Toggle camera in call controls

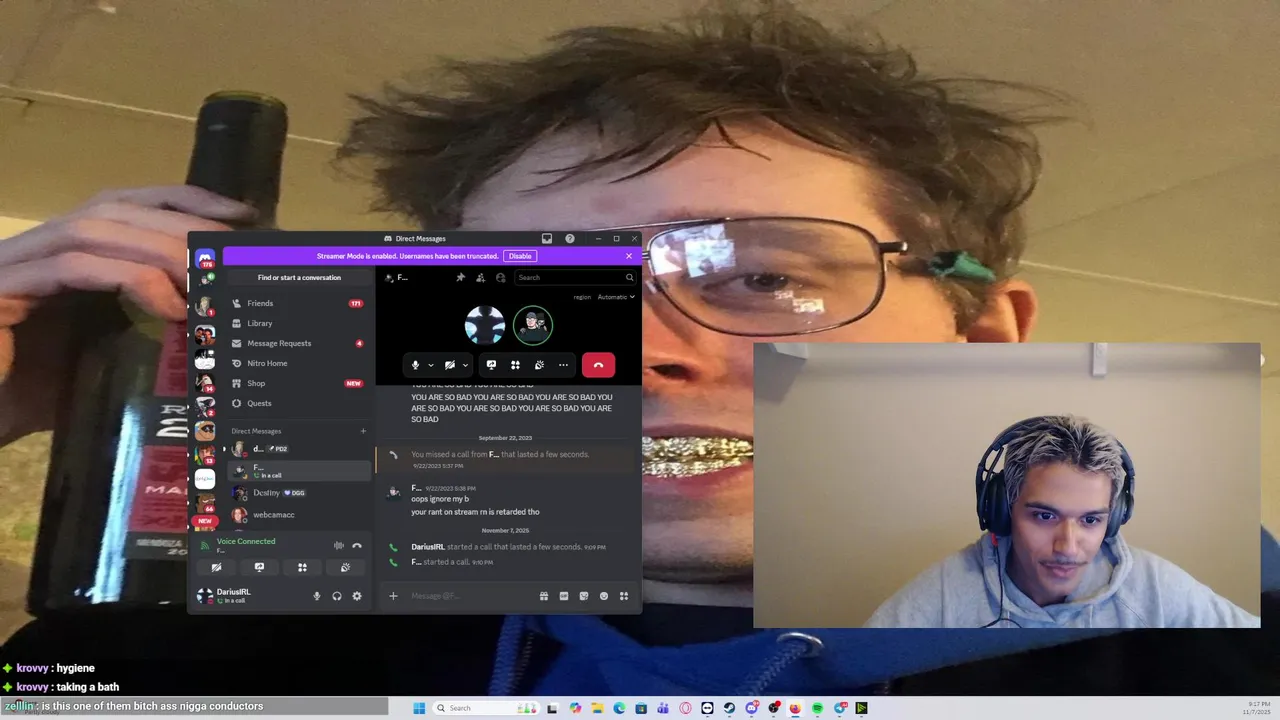(x=449, y=365)
